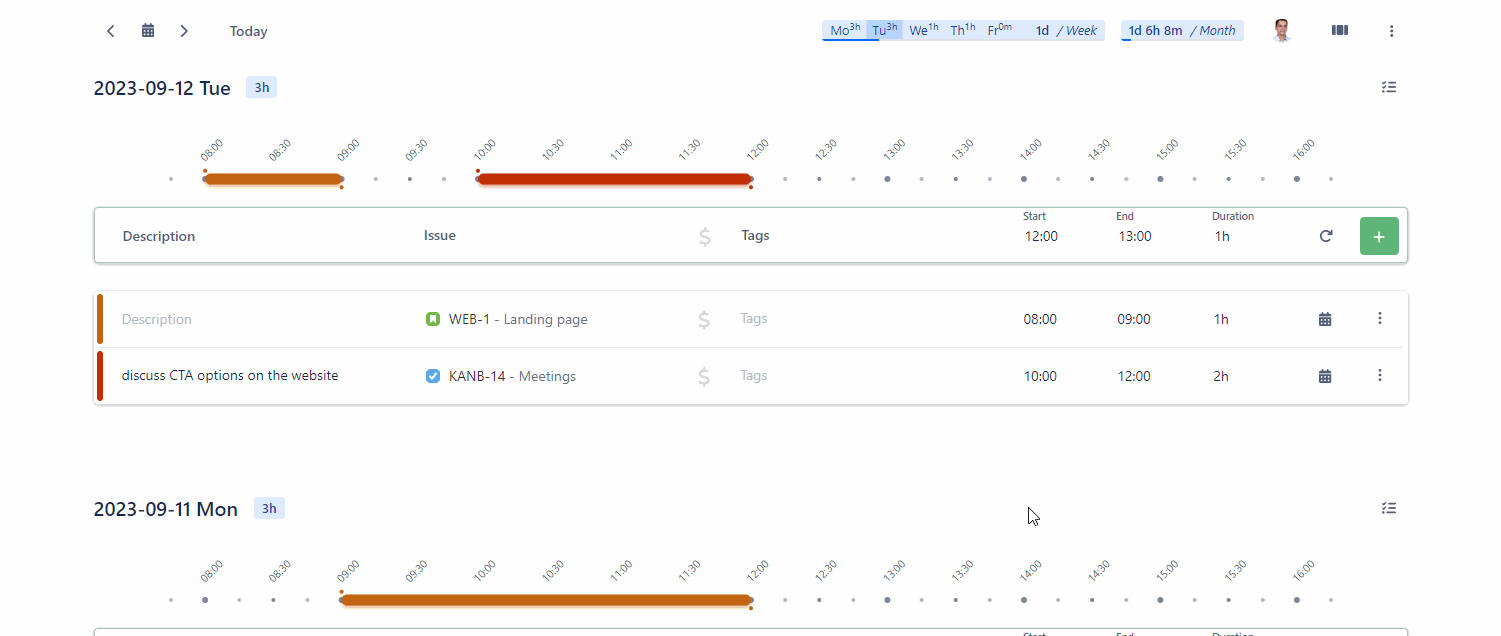Viewport: 1501px width, 636px height.
Task: Click the Today button
Action: click(248, 31)
